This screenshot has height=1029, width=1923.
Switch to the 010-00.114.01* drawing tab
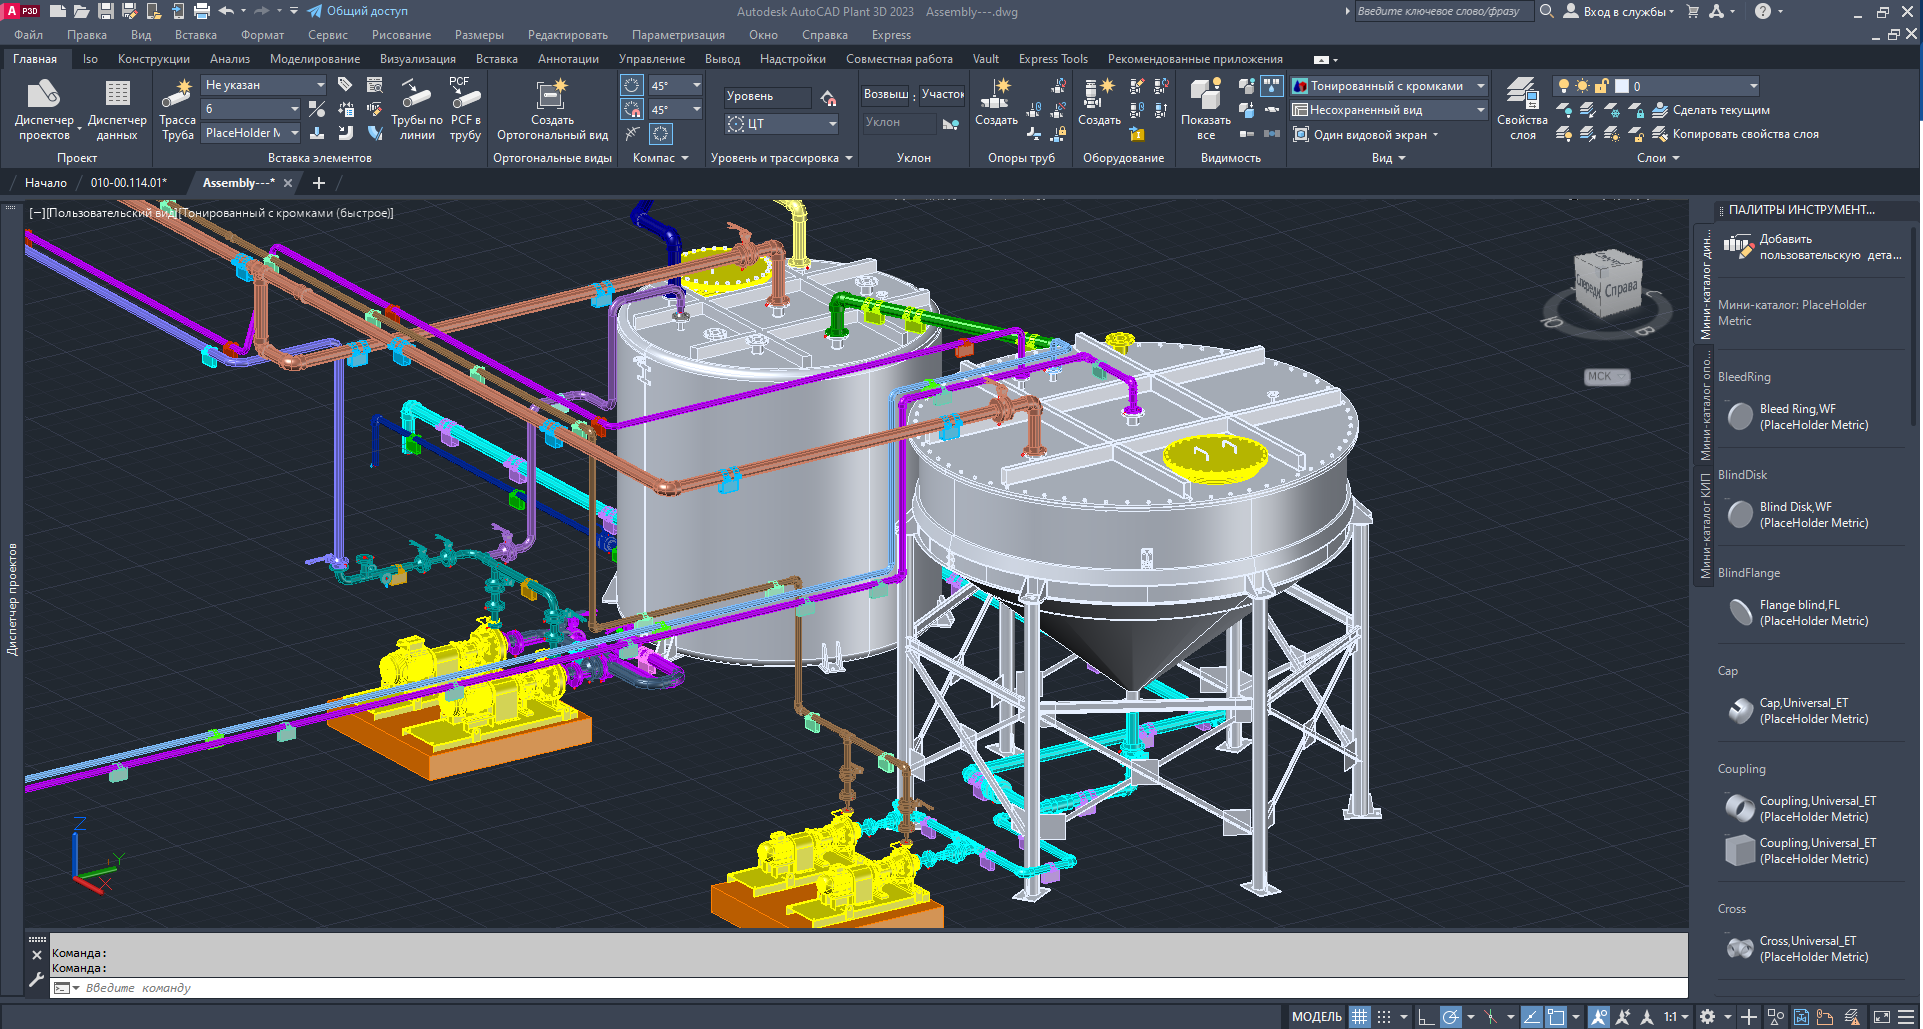pyautogui.click(x=129, y=183)
